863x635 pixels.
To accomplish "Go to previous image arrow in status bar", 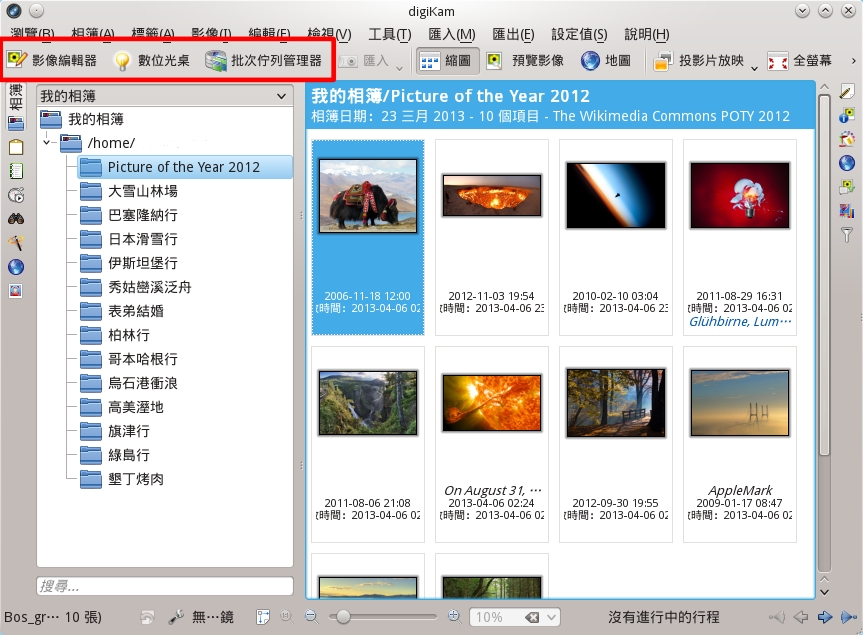I will (801, 617).
